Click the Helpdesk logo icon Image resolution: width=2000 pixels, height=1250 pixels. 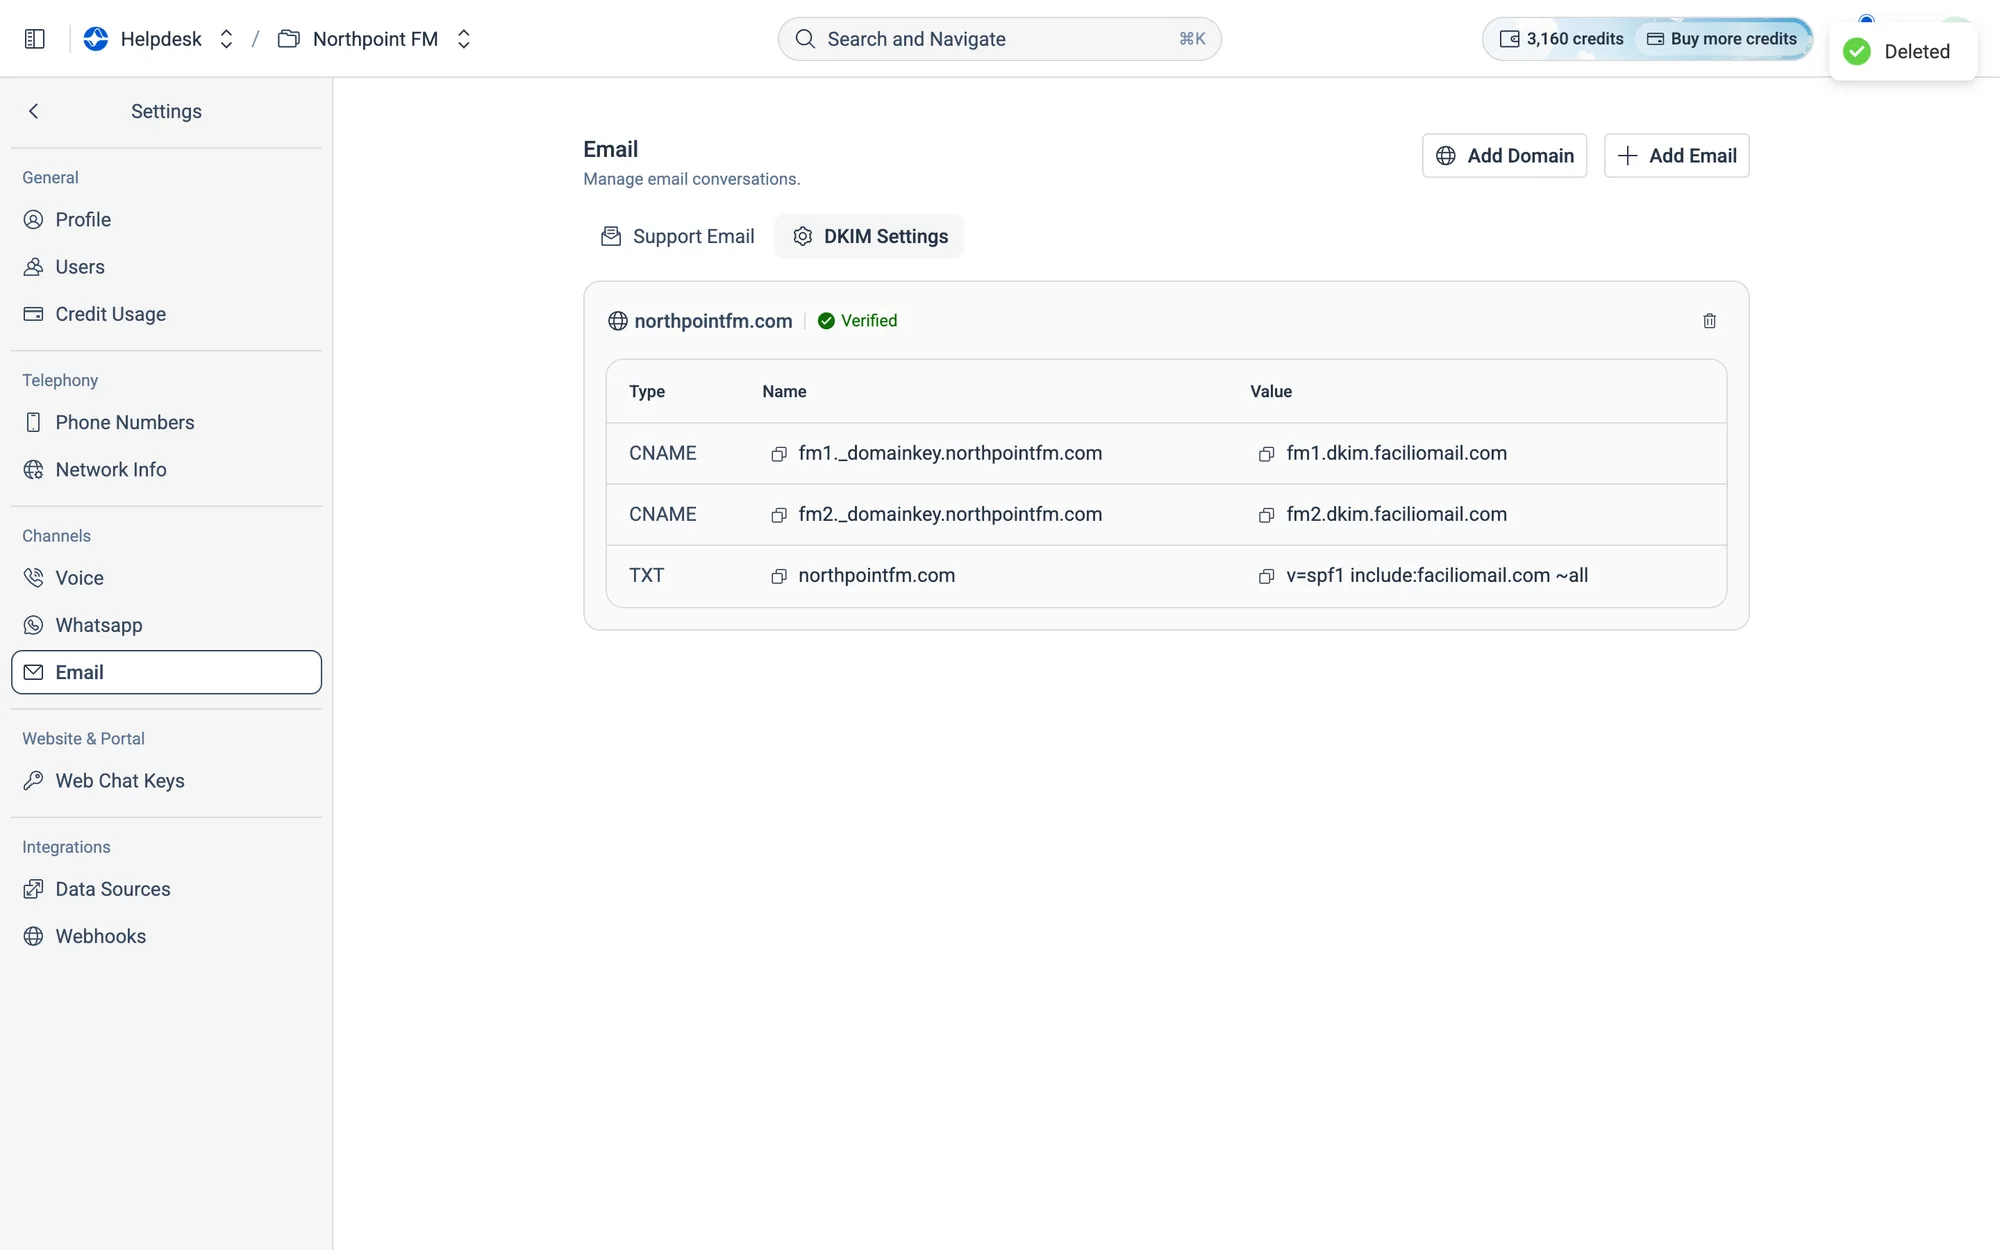click(96, 39)
